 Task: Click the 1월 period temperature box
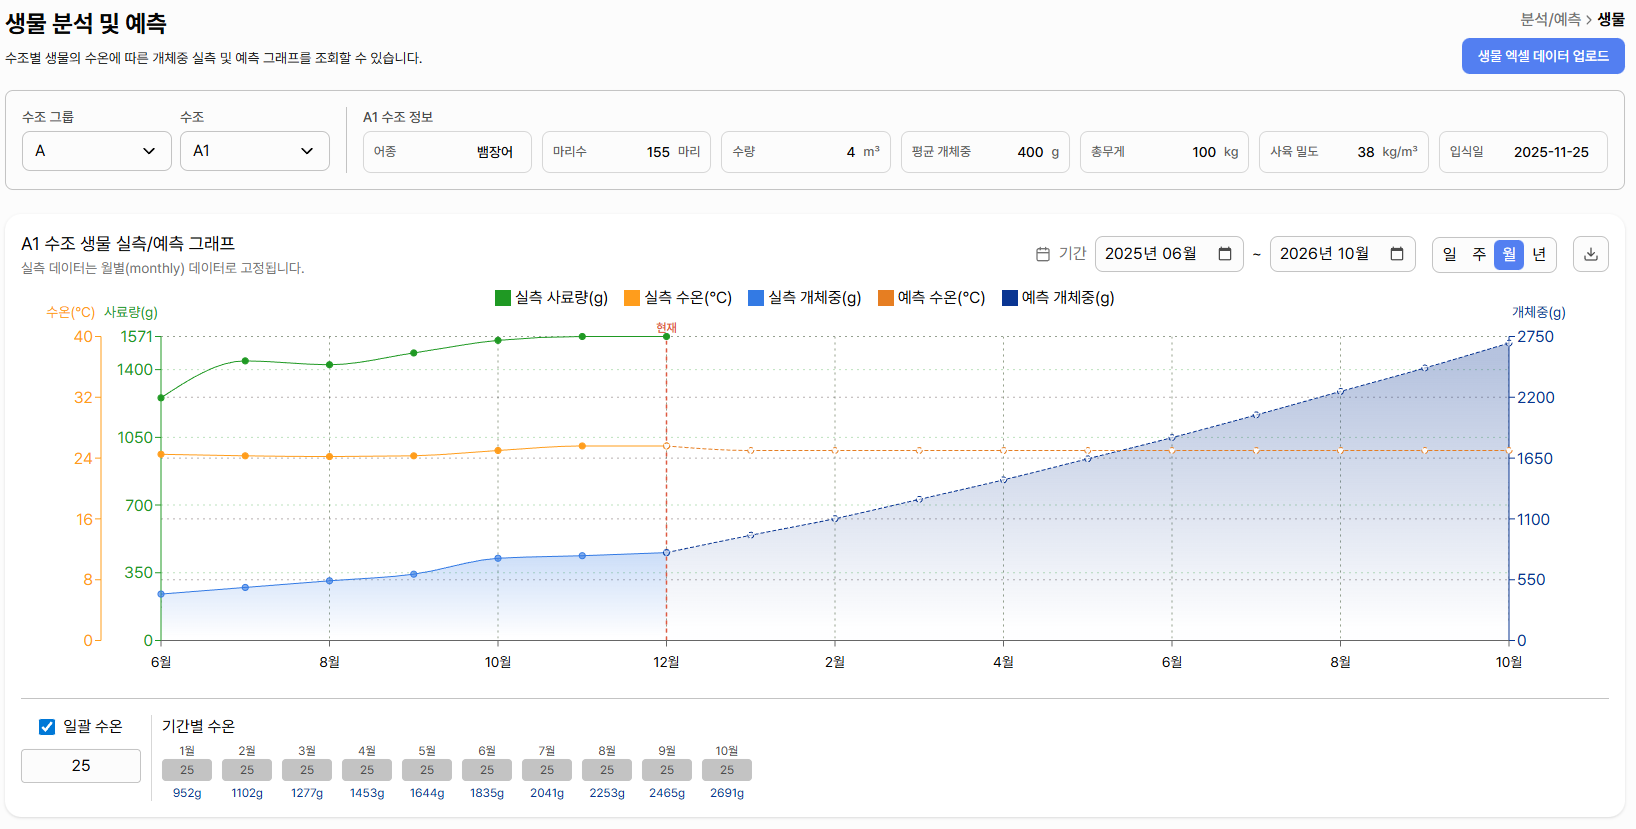(x=187, y=770)
